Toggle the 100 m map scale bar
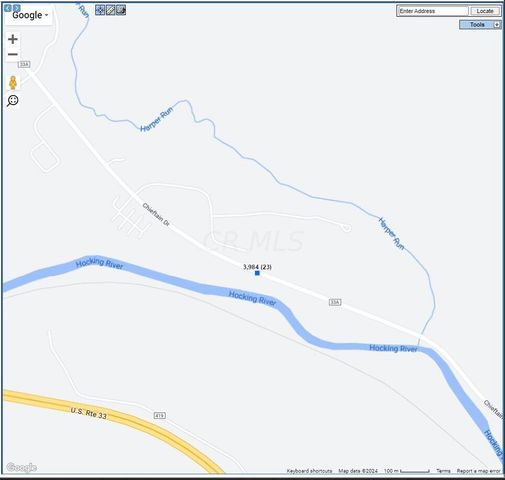 coord(407,471)
